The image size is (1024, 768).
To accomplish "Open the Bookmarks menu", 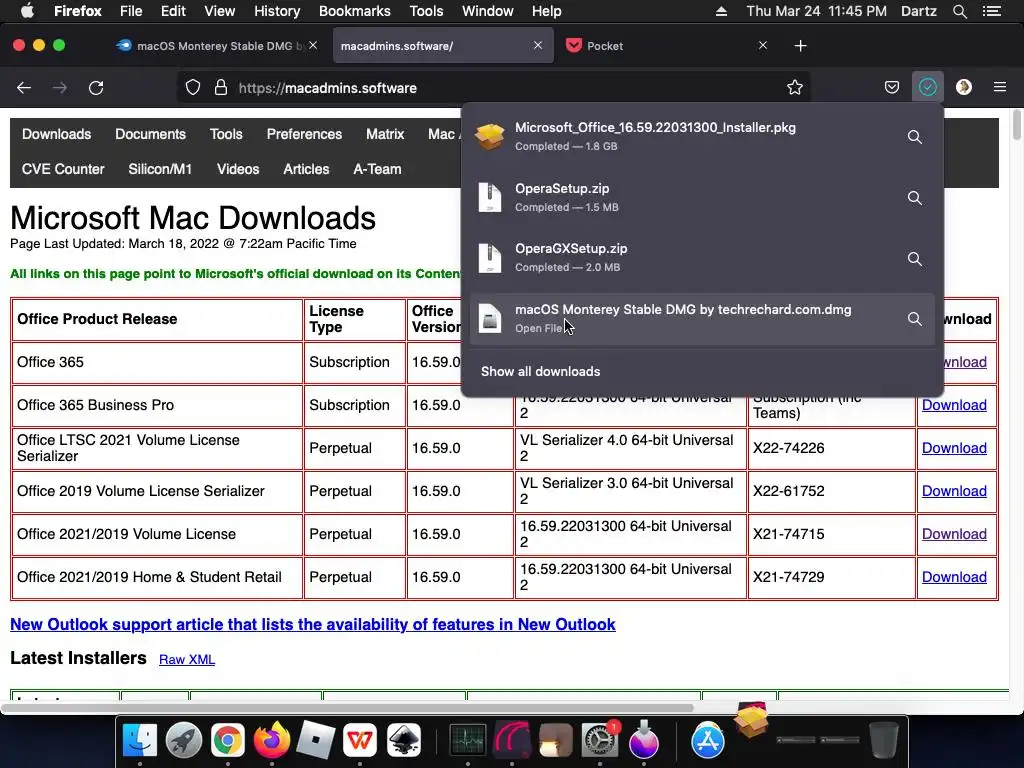I will 355,11.
